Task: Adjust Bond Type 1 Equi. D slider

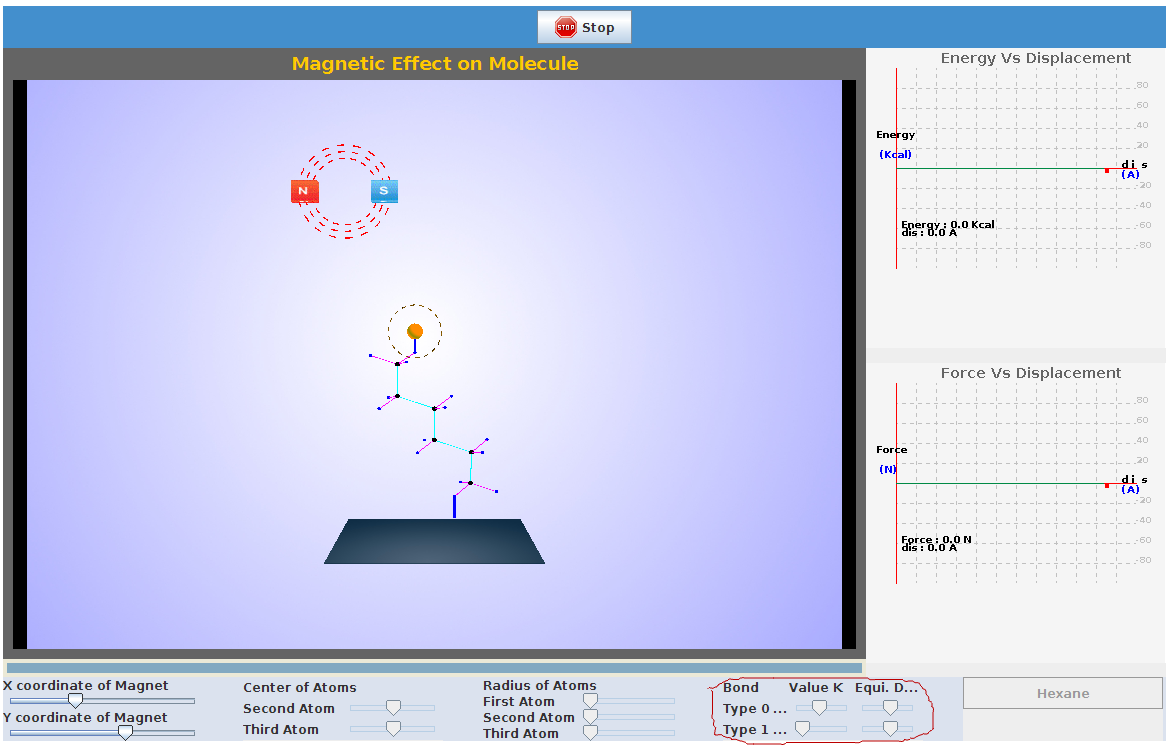Action: [887, 728]
